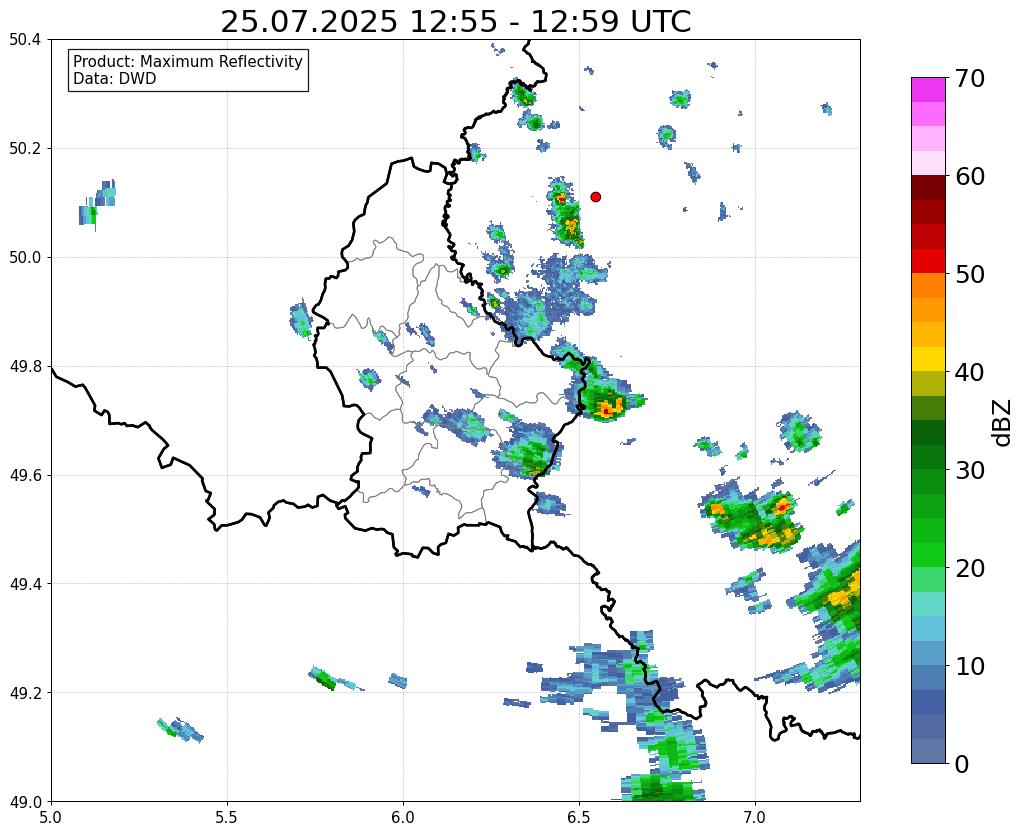Click the latitude axis label 50.0

point(25,258)
